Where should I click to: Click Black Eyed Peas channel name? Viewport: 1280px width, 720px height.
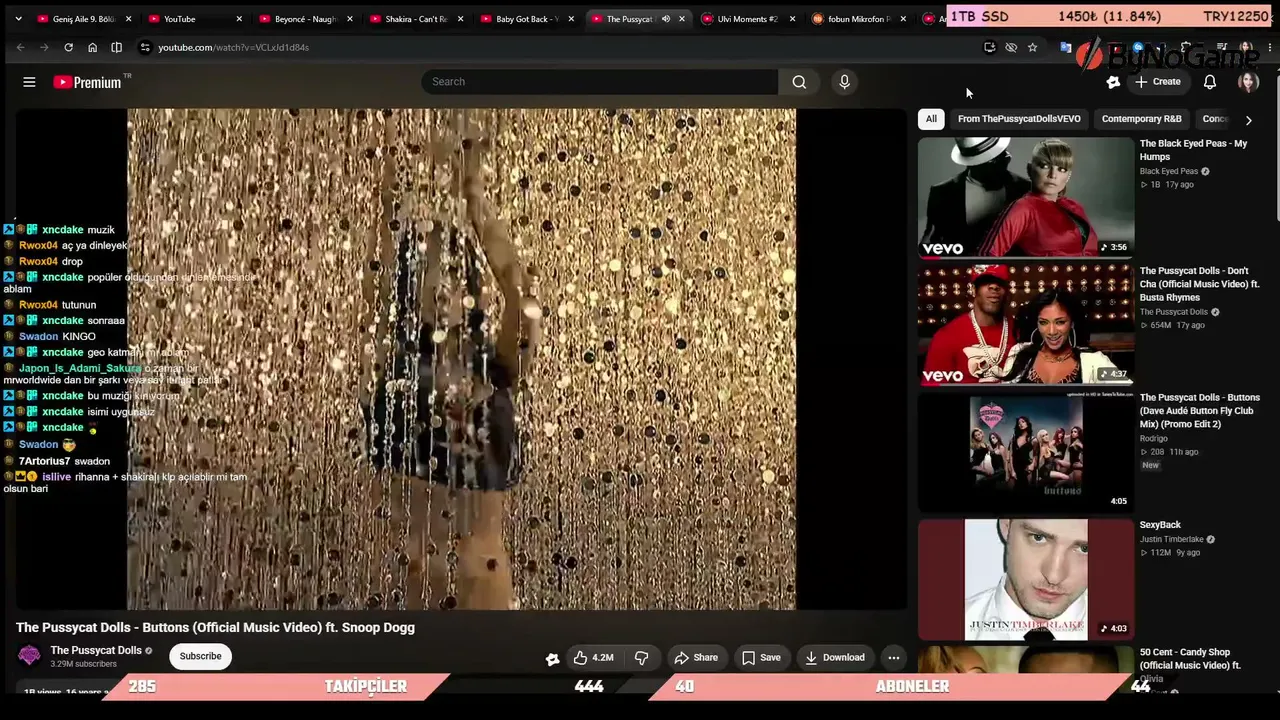[1169, 171]
